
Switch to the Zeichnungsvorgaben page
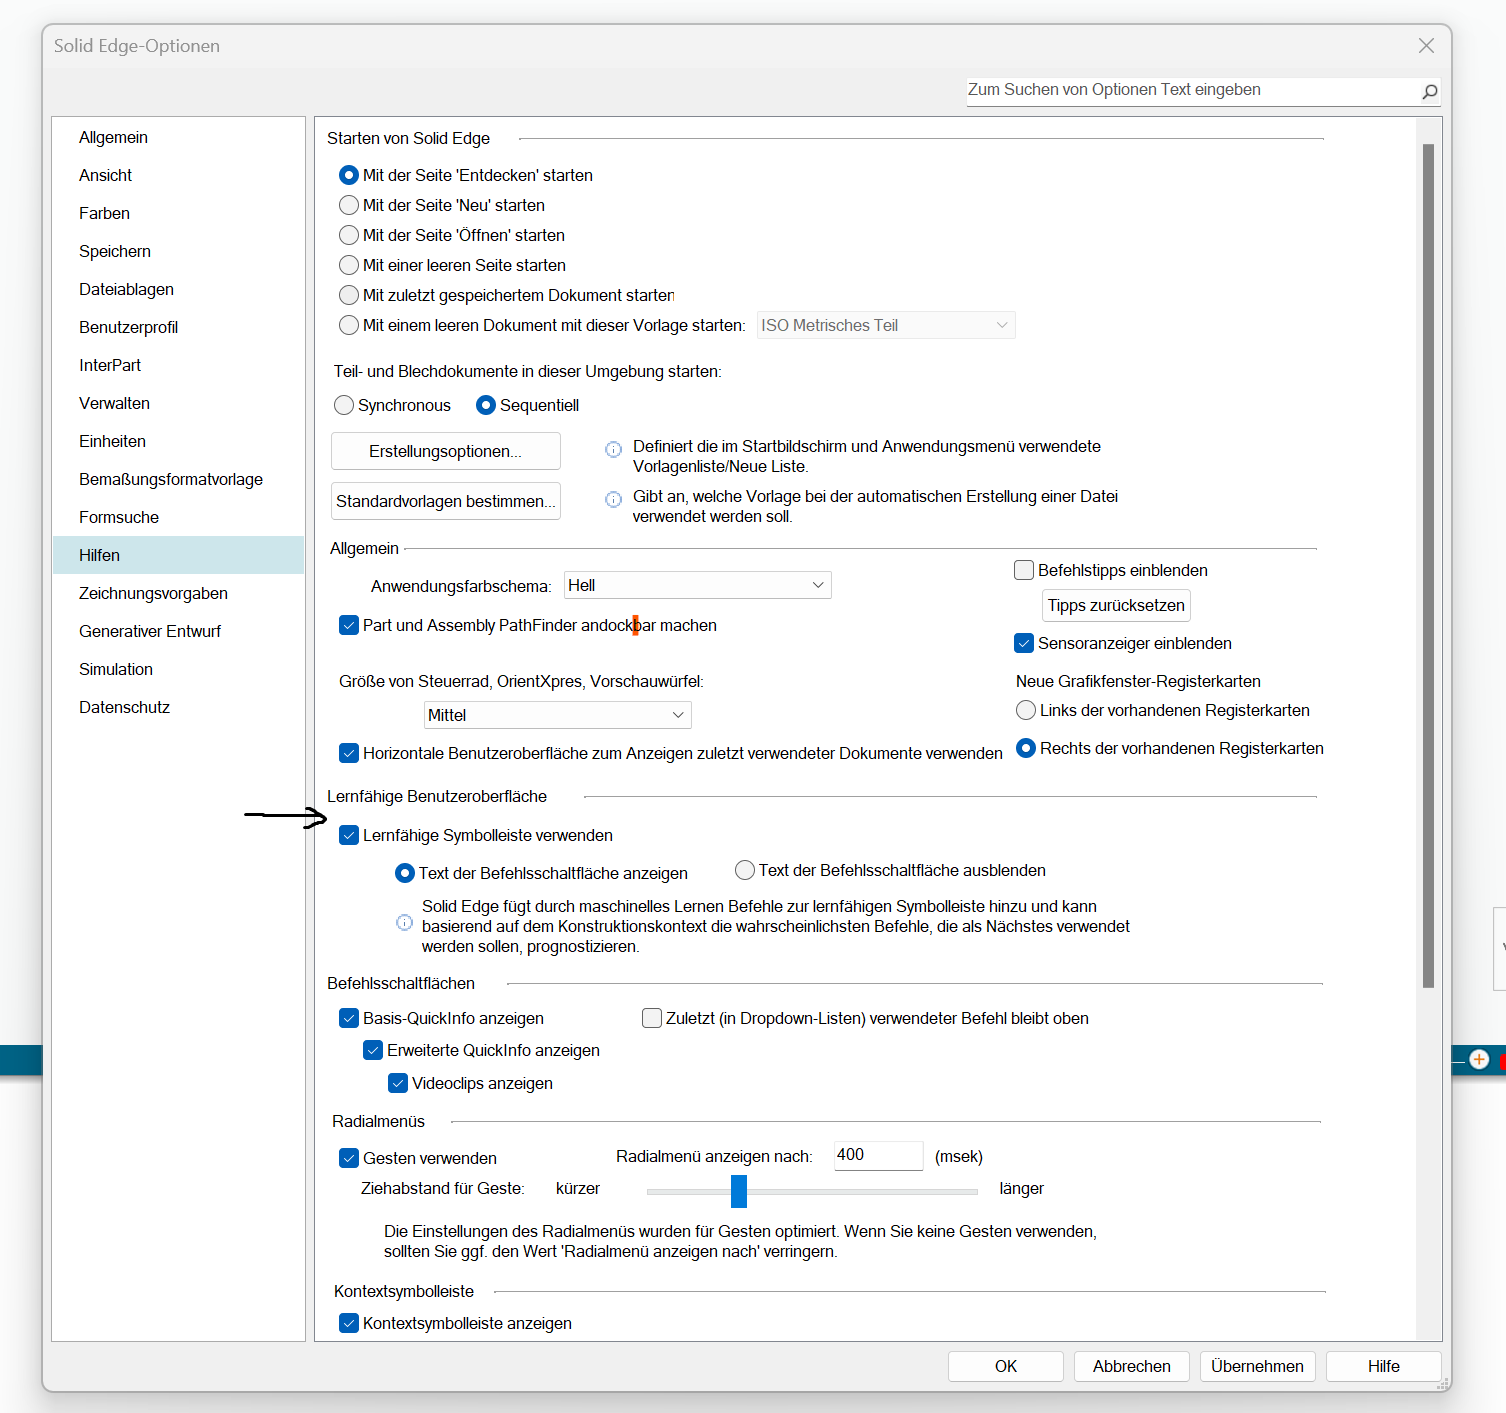[178, 593]
